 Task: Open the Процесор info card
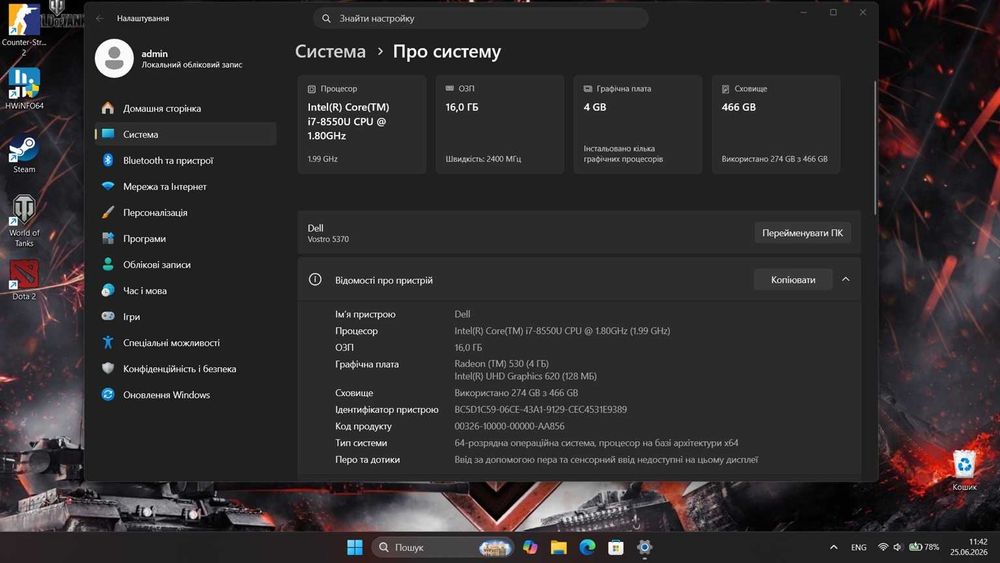362,124
